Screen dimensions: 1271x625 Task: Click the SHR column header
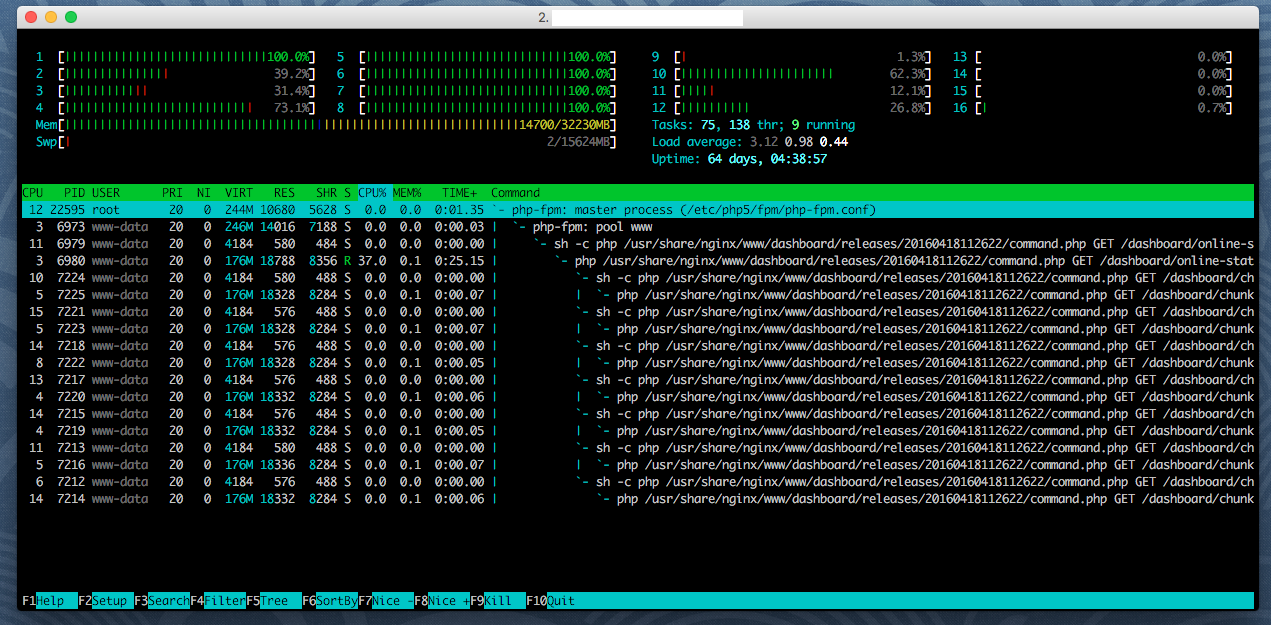coord(327,193)
